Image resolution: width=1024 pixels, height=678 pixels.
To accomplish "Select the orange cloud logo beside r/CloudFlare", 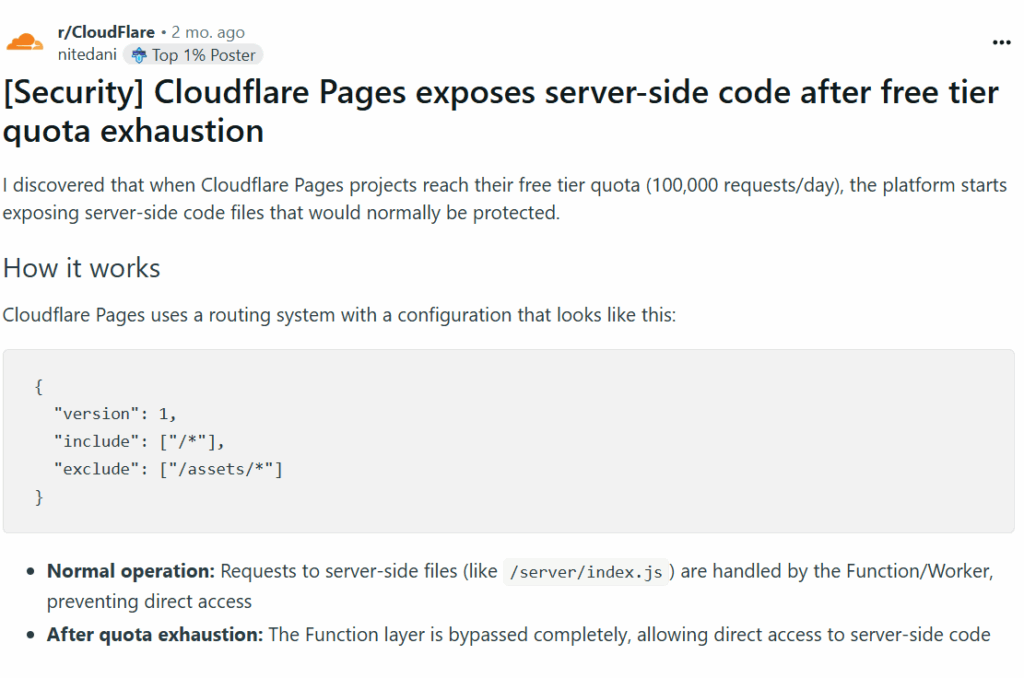I will click(24, 42).
